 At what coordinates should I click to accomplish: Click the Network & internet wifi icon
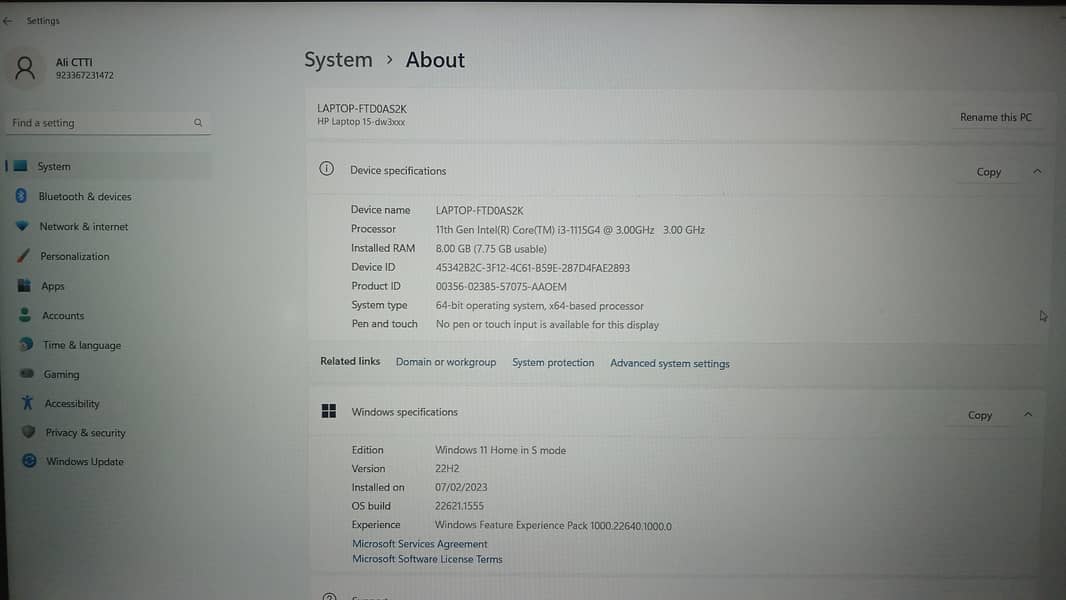[22, 227]
